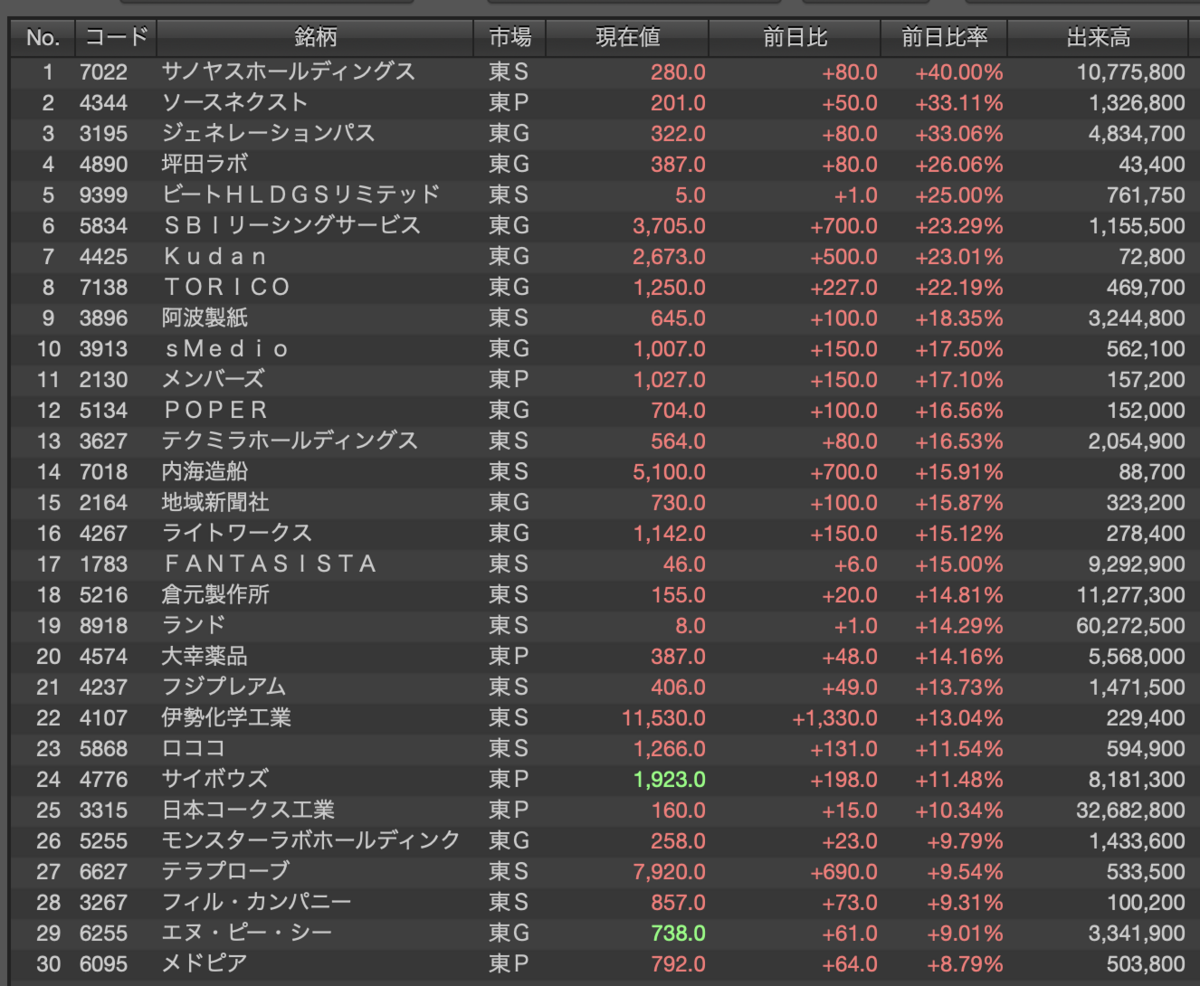Sort by the 現在値 column header
This screenshot has width=1200, height=986.
627,38
